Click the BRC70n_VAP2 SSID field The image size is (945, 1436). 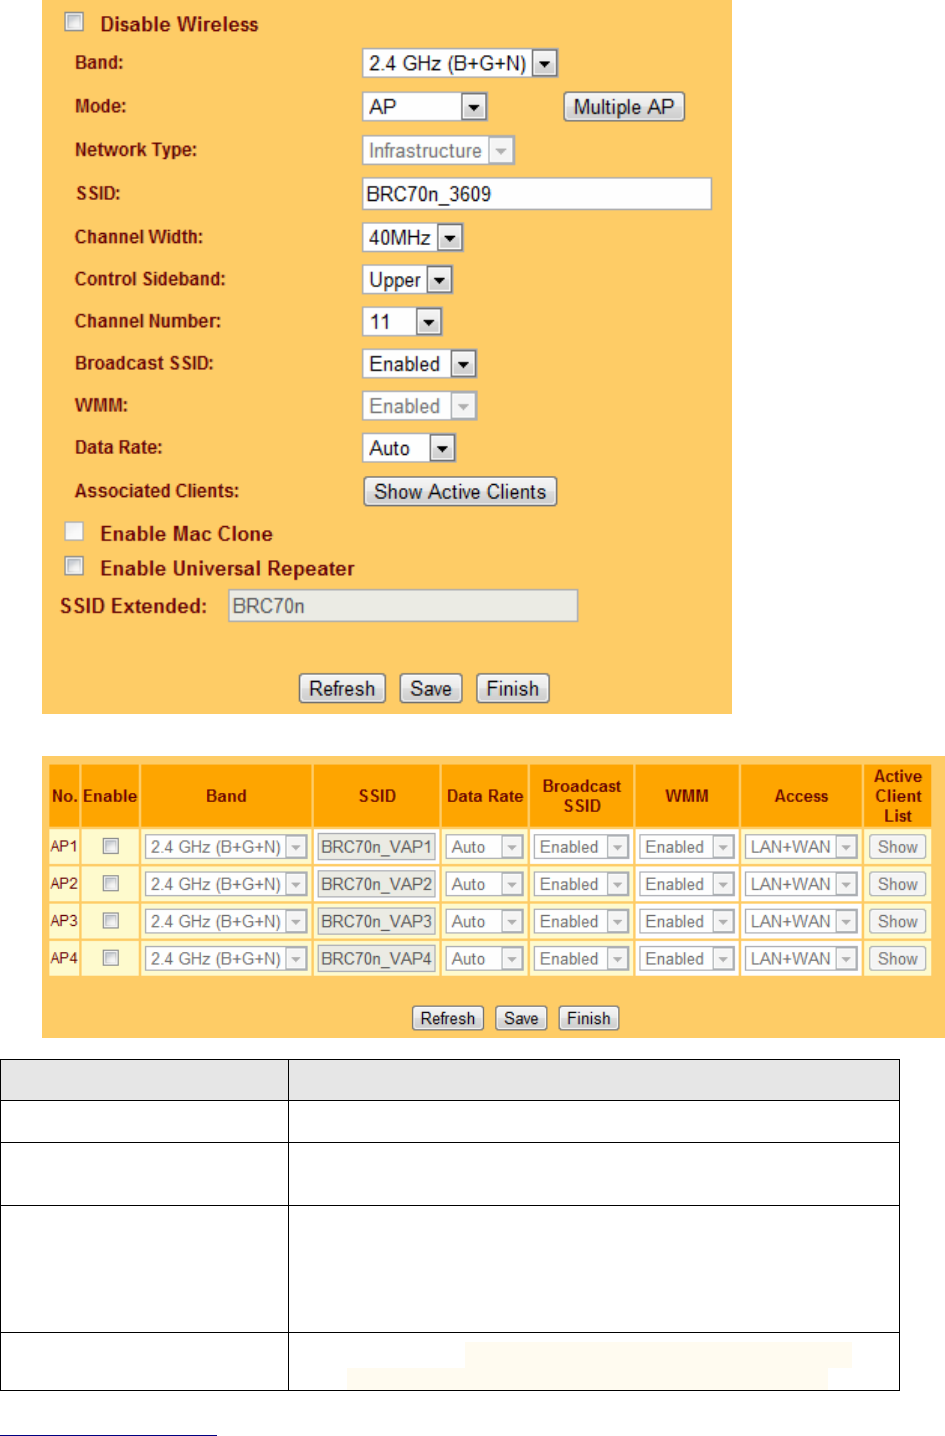coord(377,884)
